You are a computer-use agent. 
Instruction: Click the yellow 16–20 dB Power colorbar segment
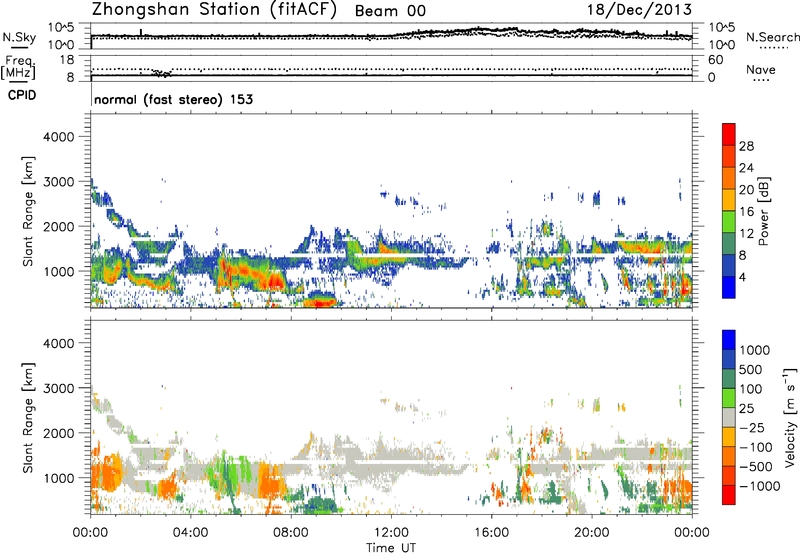click(729, 200)
